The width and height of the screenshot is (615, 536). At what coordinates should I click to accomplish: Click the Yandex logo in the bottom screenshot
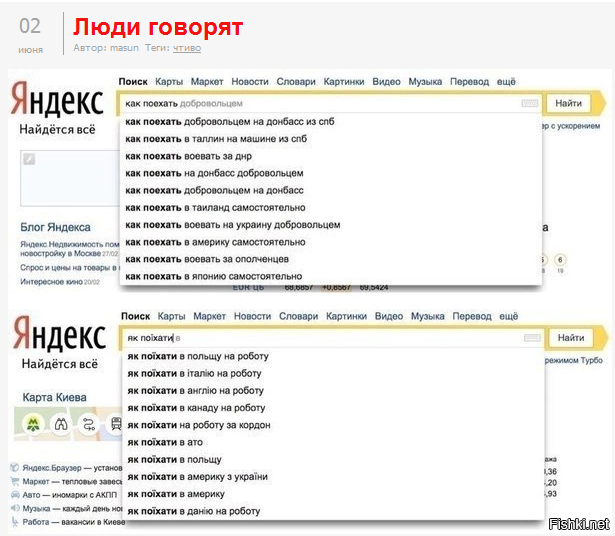[60, 333]
